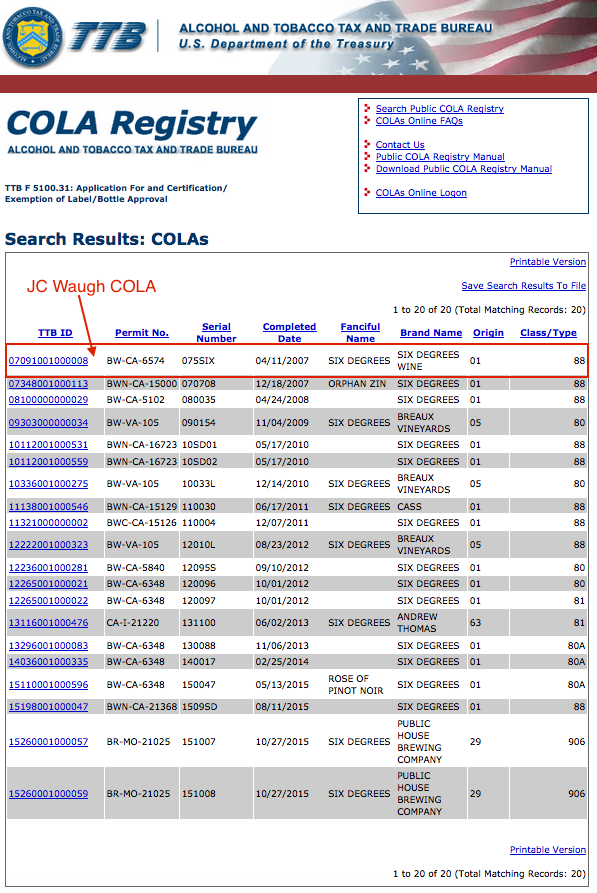
Task: Click the TTB logo in the header
Action: [x=108, y=37]
